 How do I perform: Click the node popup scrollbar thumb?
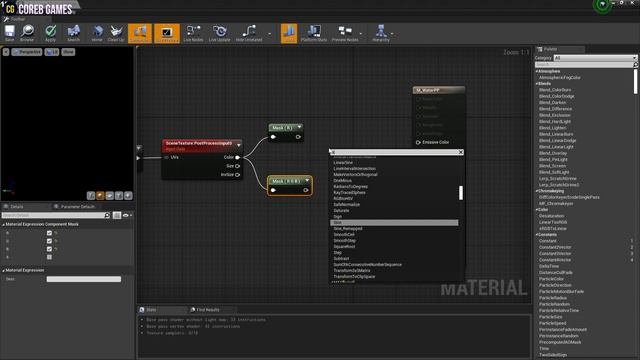tap(461, 193)
